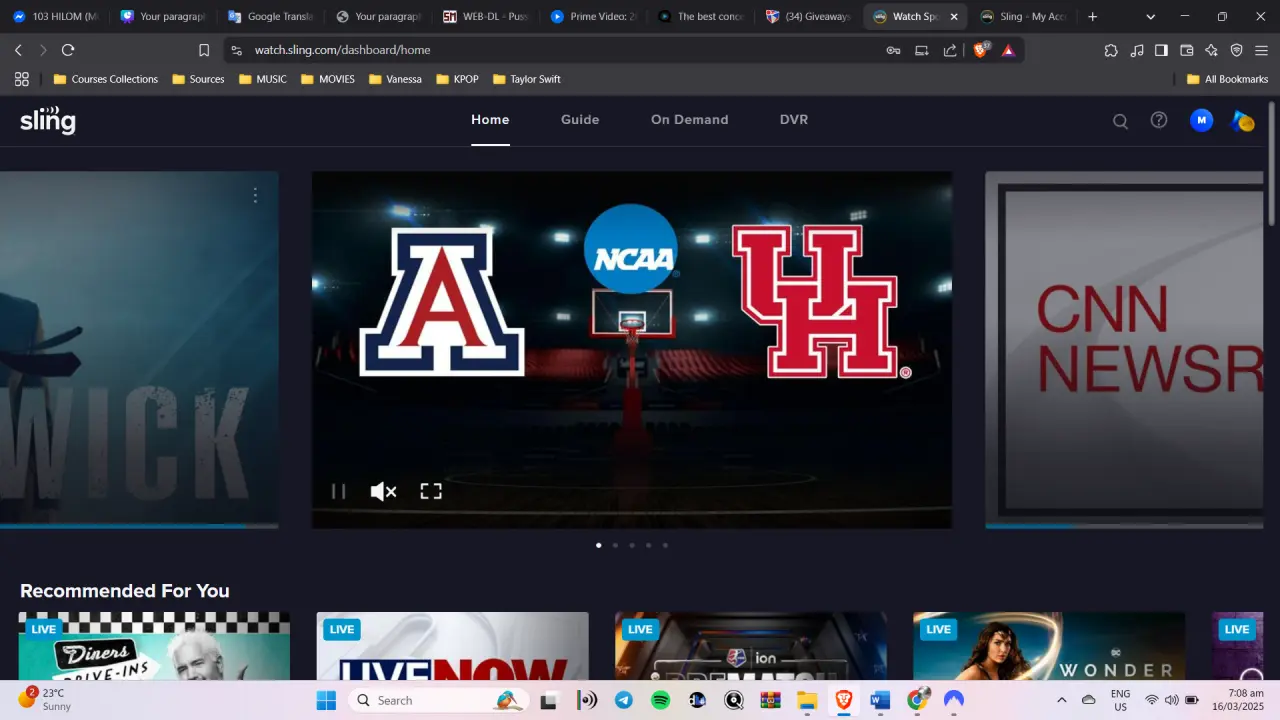Reload the Sling page
Screen dimensions: 1280x720
[68, 50]
